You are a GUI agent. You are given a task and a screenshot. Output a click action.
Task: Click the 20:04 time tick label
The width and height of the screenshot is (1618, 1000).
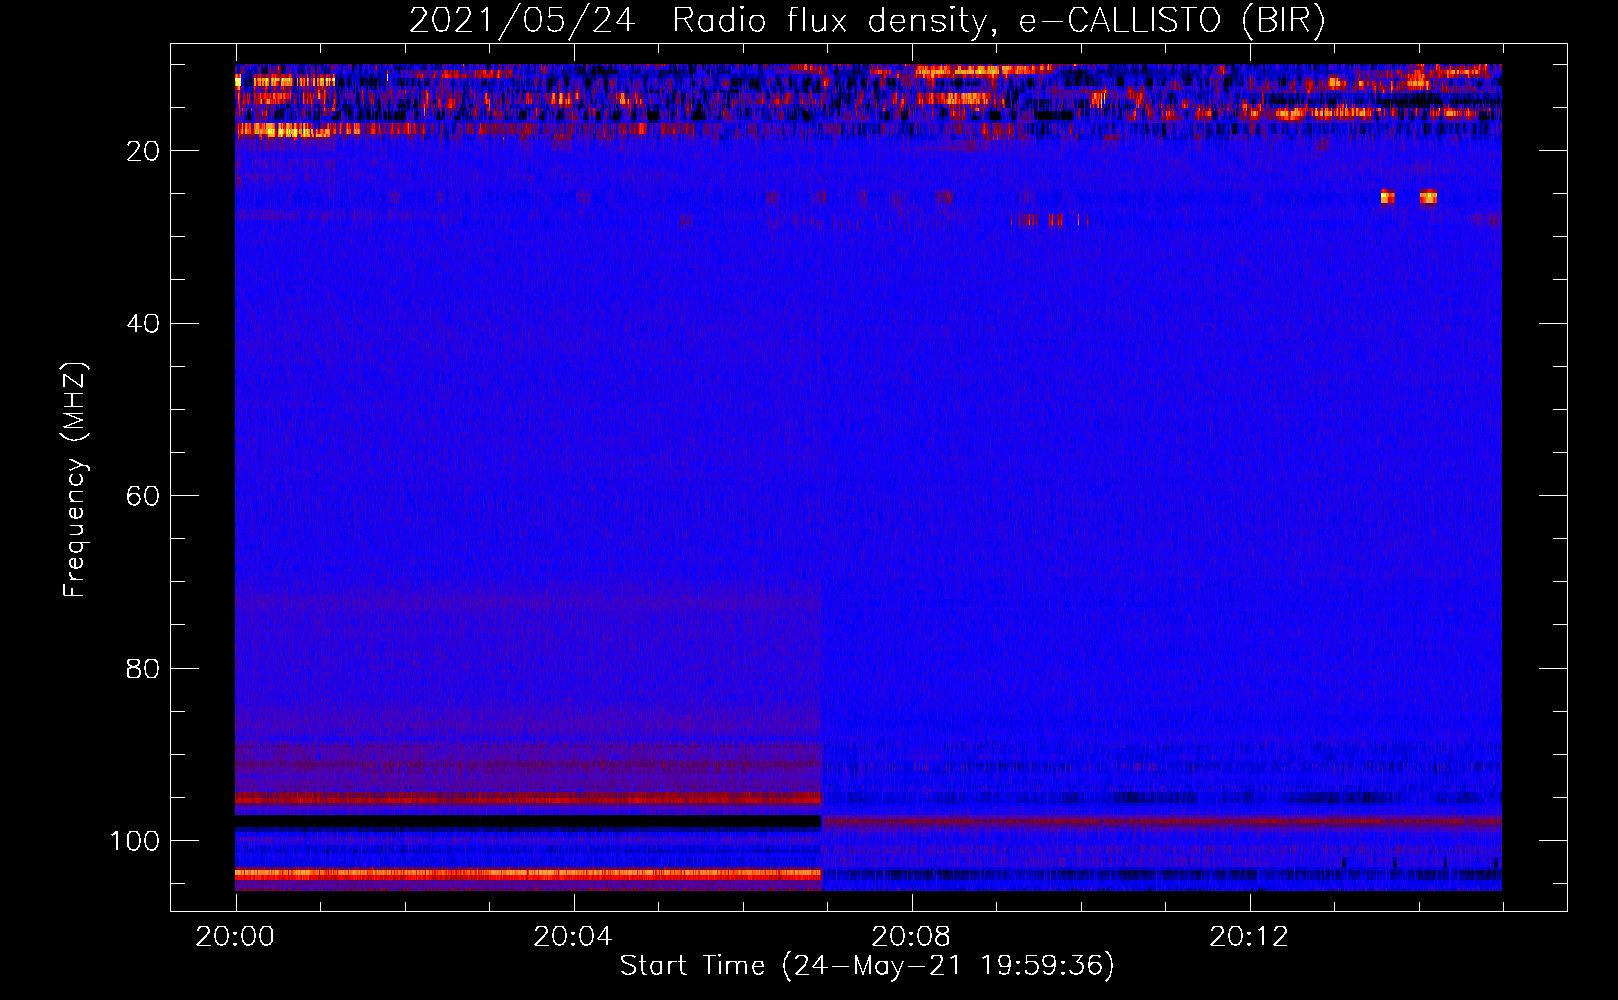pos(573,937)
